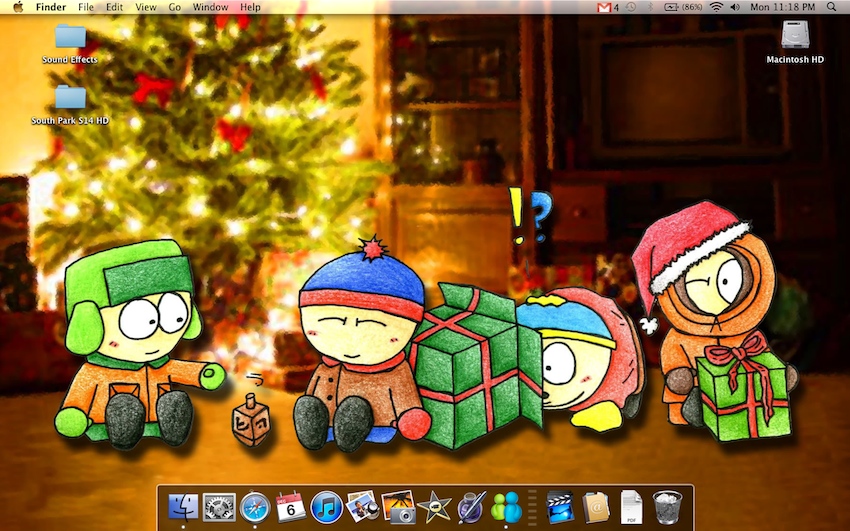Open iMovie star icon in Dock
The height and width of the screenshot is (531, 850).
[434, 507]
